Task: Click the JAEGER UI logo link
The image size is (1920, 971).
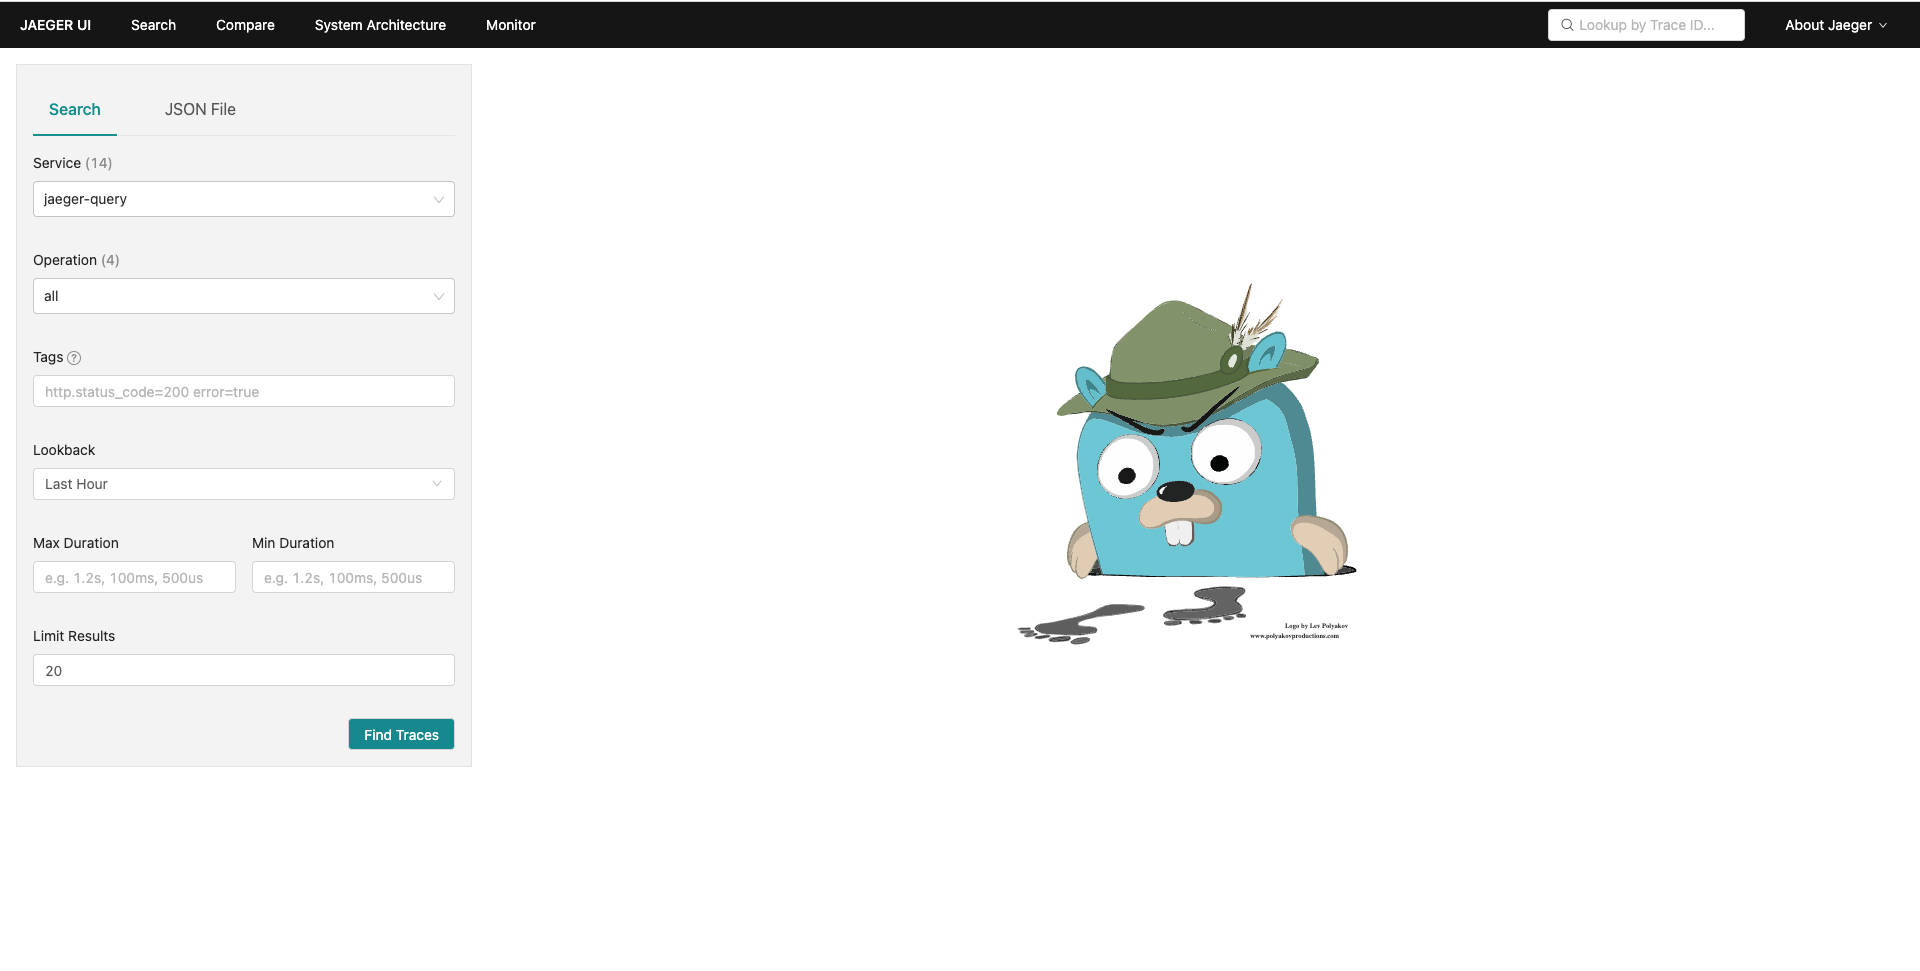Action: [x=55, y=25]
